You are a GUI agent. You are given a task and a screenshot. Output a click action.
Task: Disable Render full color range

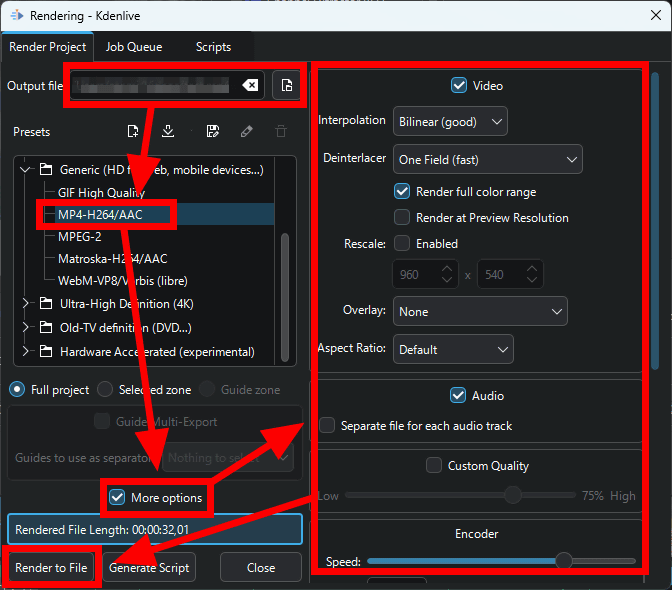pyautogui.click(x=402, y=192)
